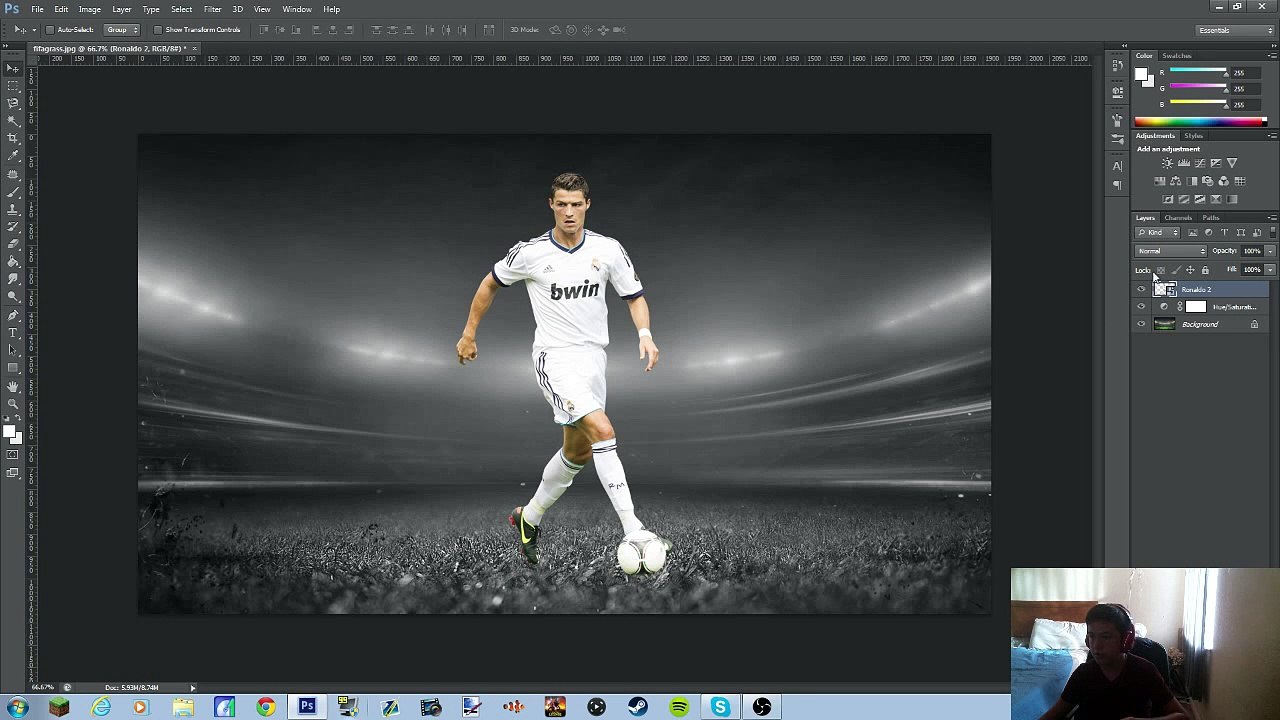Select the Spot Healing Brush tool
The width and height of the screenshot is (1280, 720).
click(14, 173)
